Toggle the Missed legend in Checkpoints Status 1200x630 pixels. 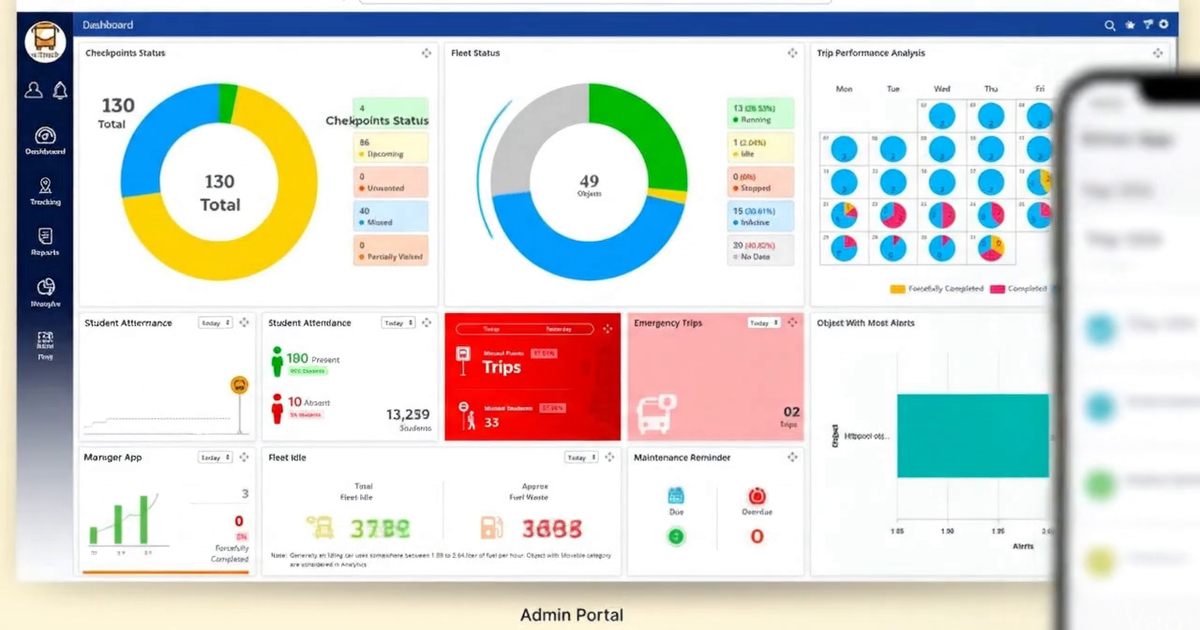click(x=390, y=216)
